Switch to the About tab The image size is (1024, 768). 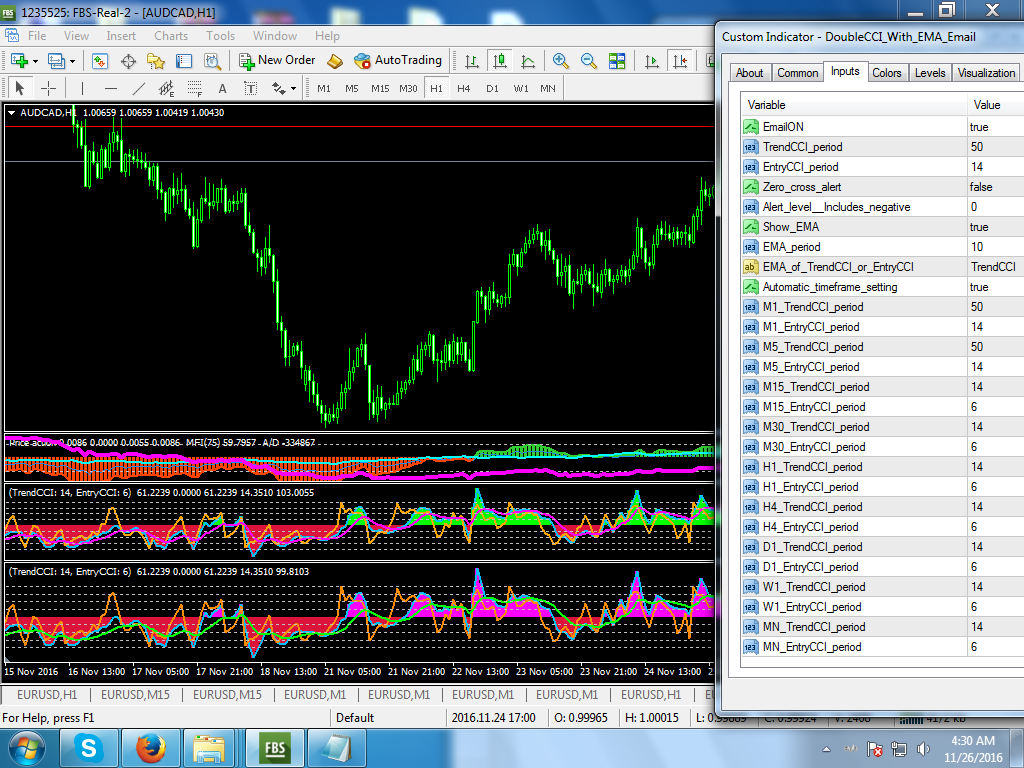click(749, 73)
